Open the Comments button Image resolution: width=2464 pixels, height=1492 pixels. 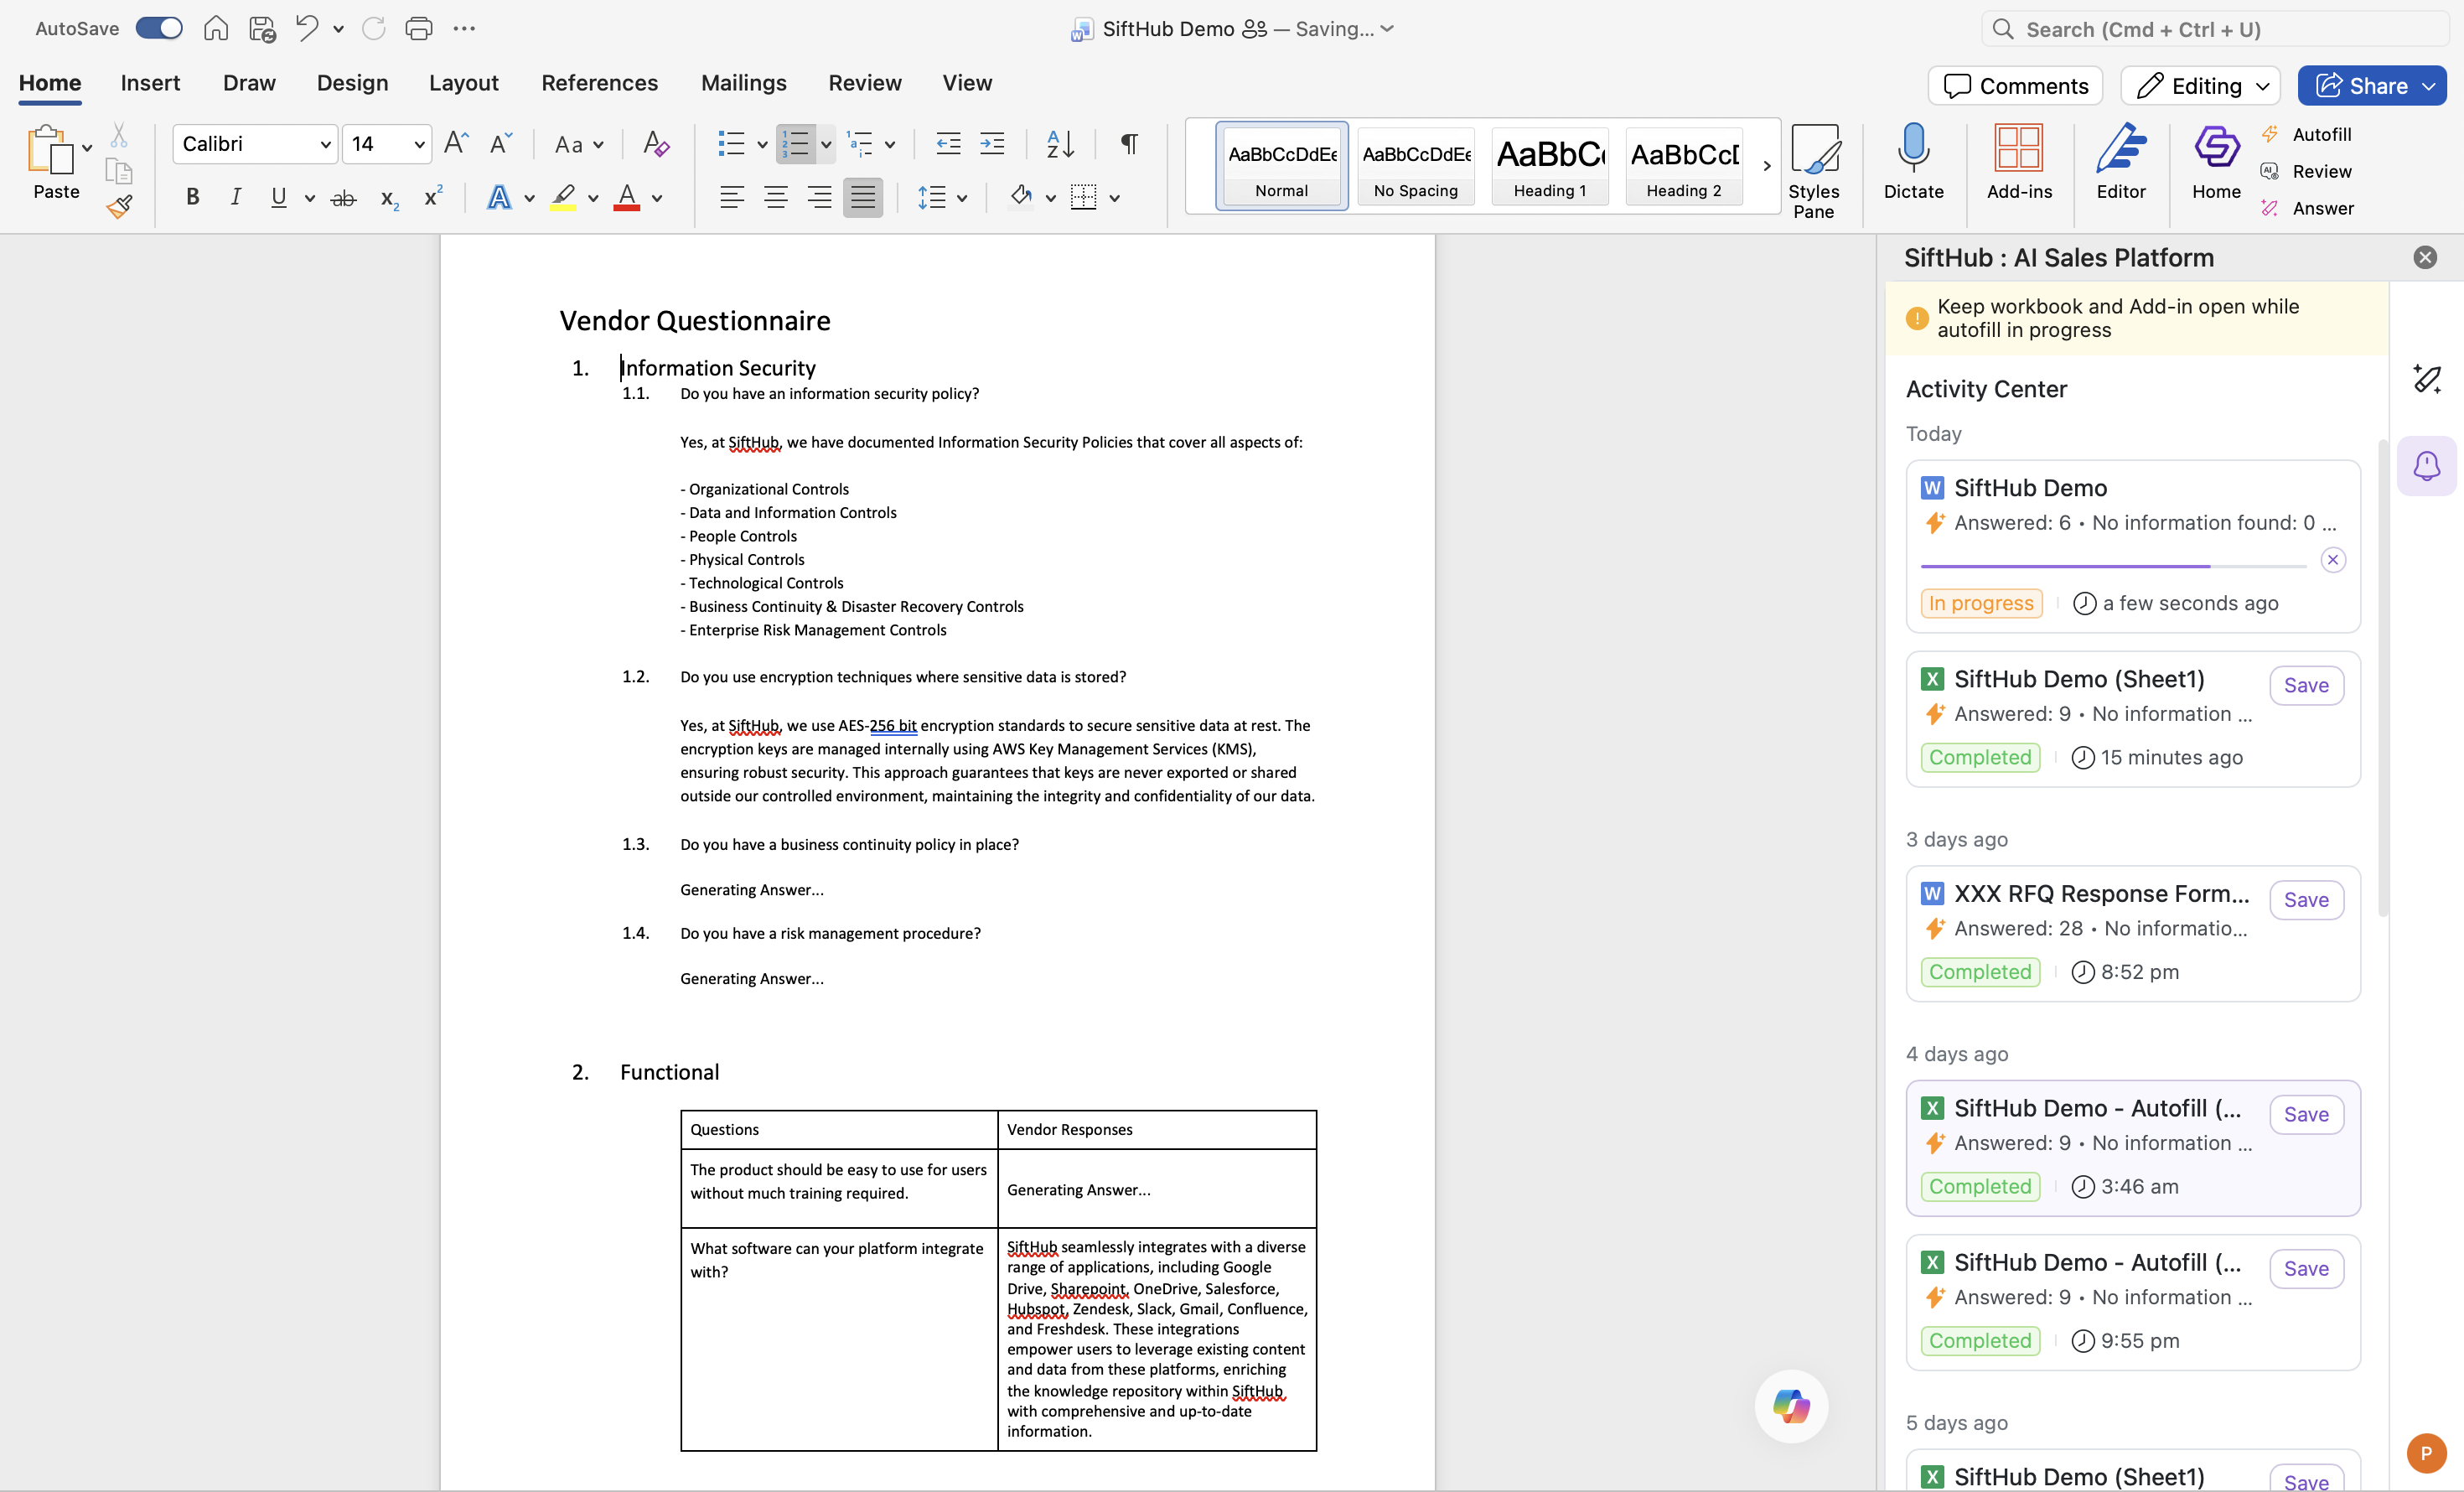[2014, 86]
